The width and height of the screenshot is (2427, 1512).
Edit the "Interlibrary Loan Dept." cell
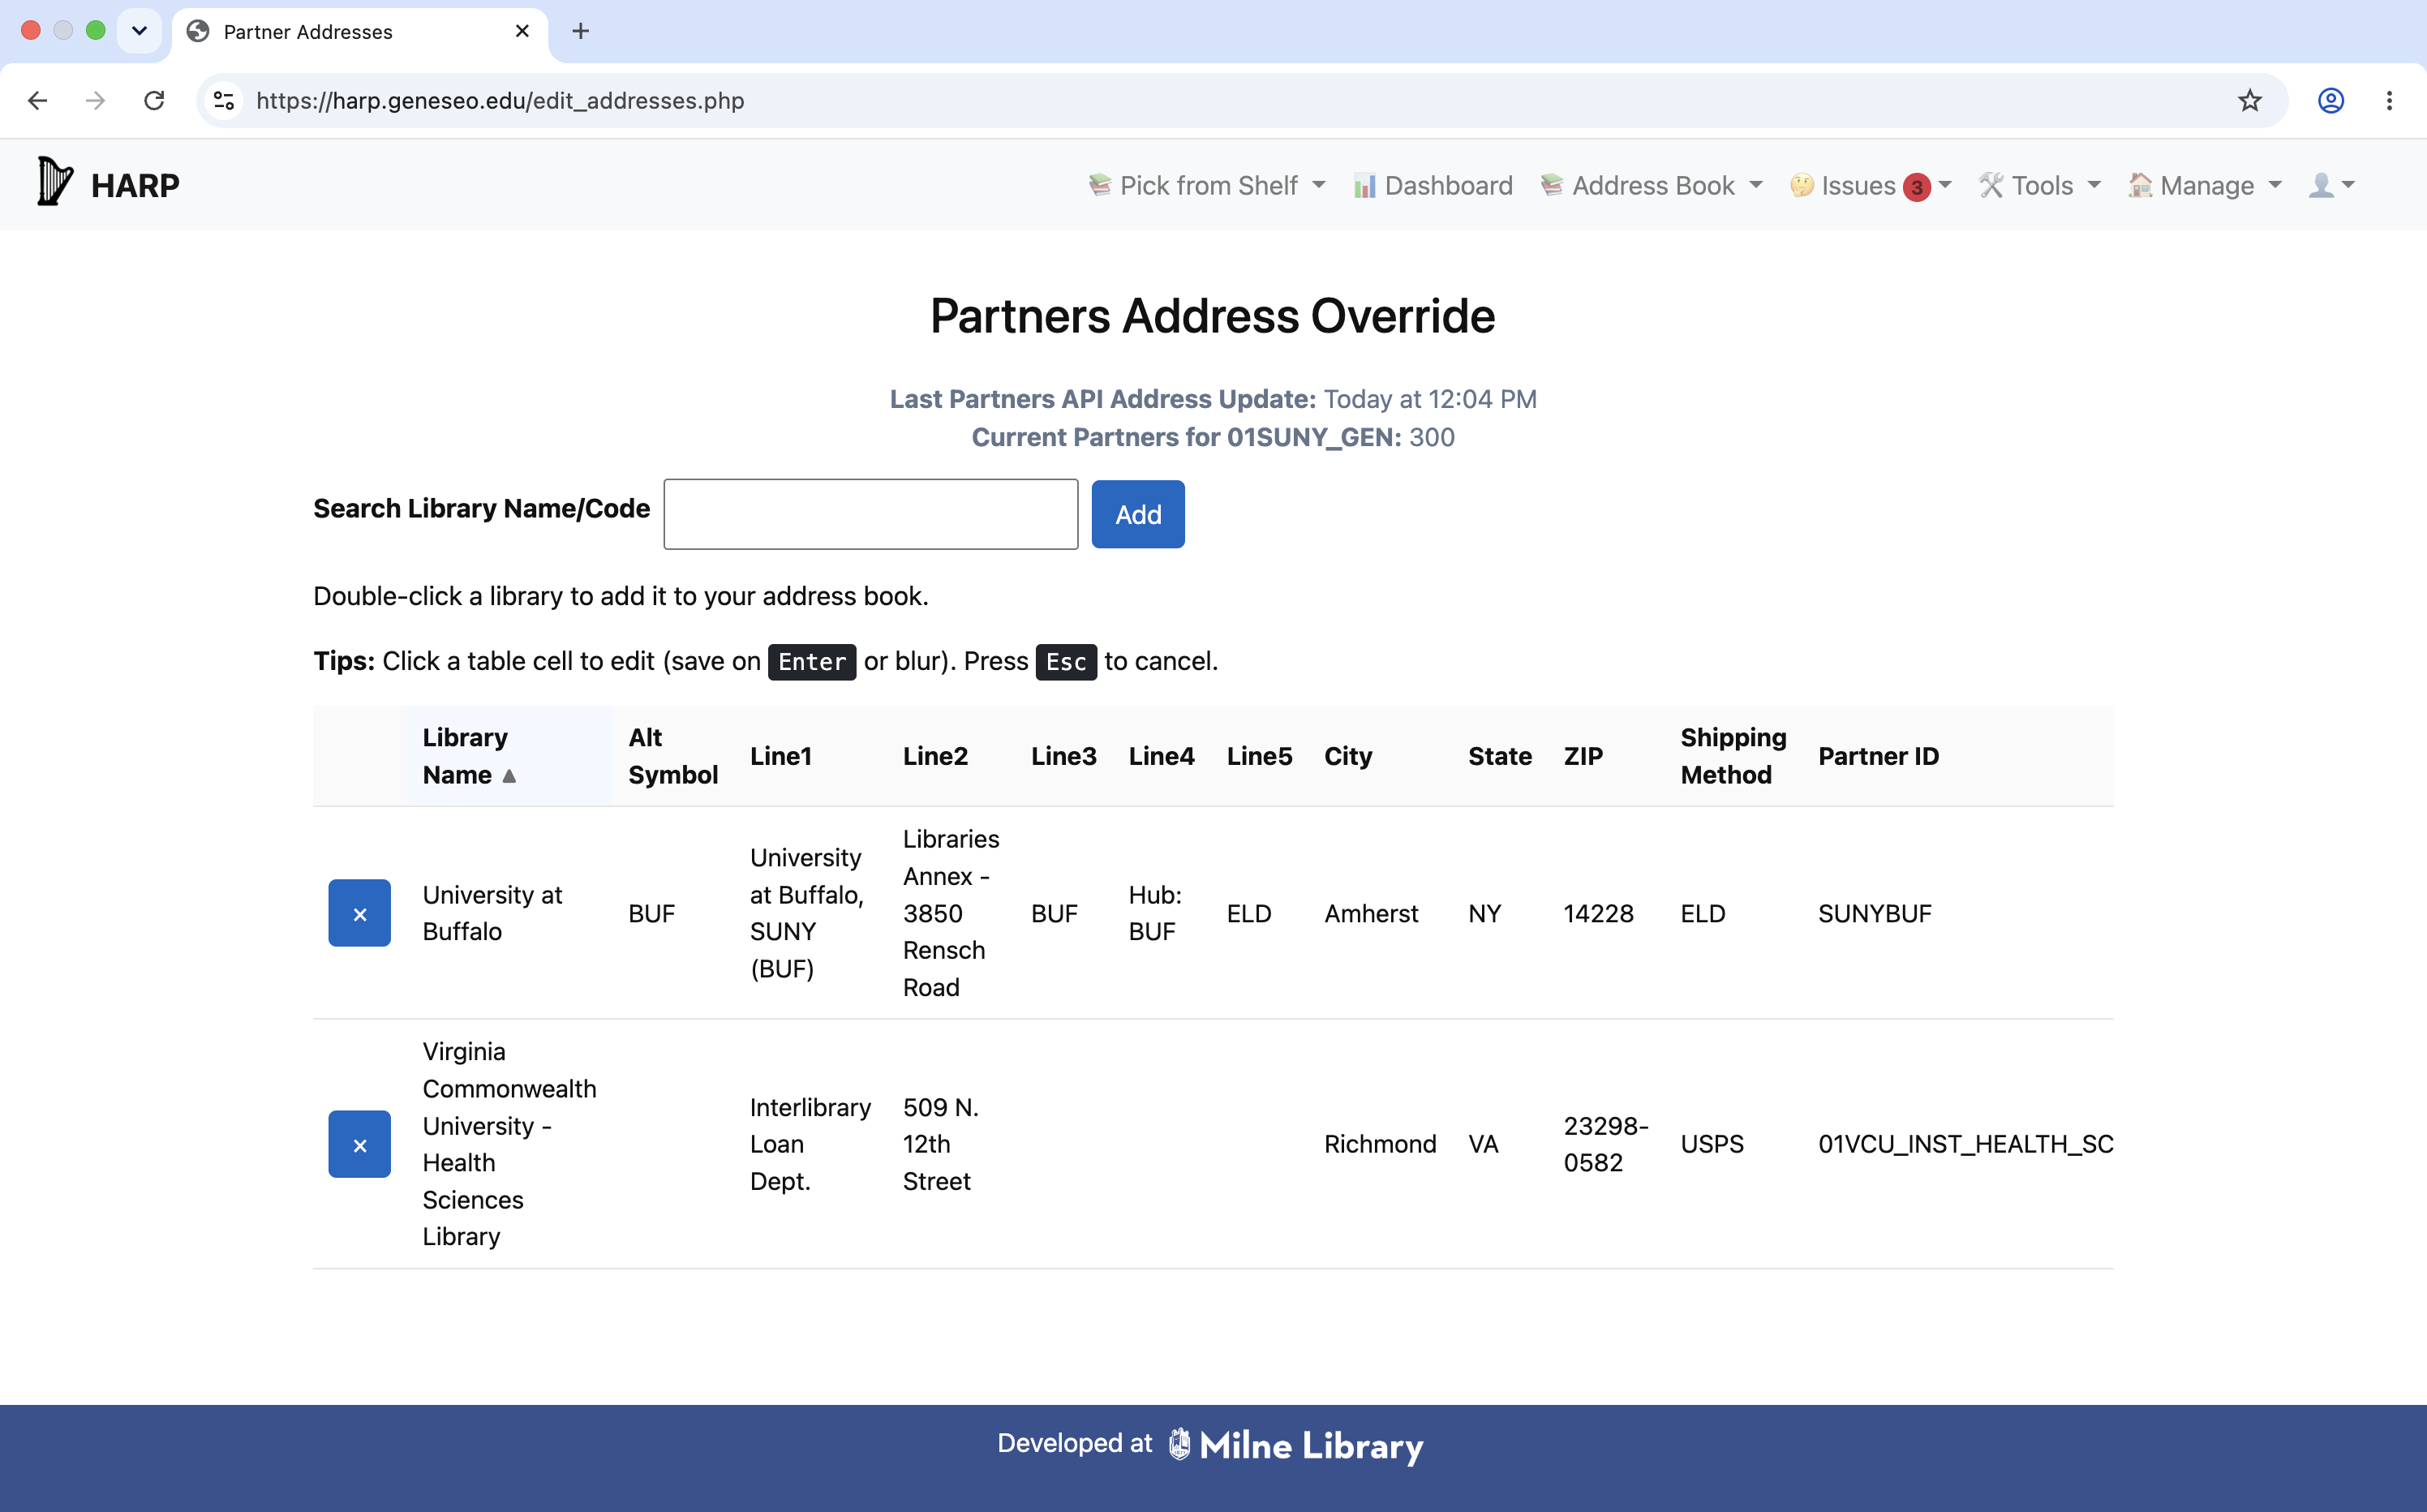811,1144
